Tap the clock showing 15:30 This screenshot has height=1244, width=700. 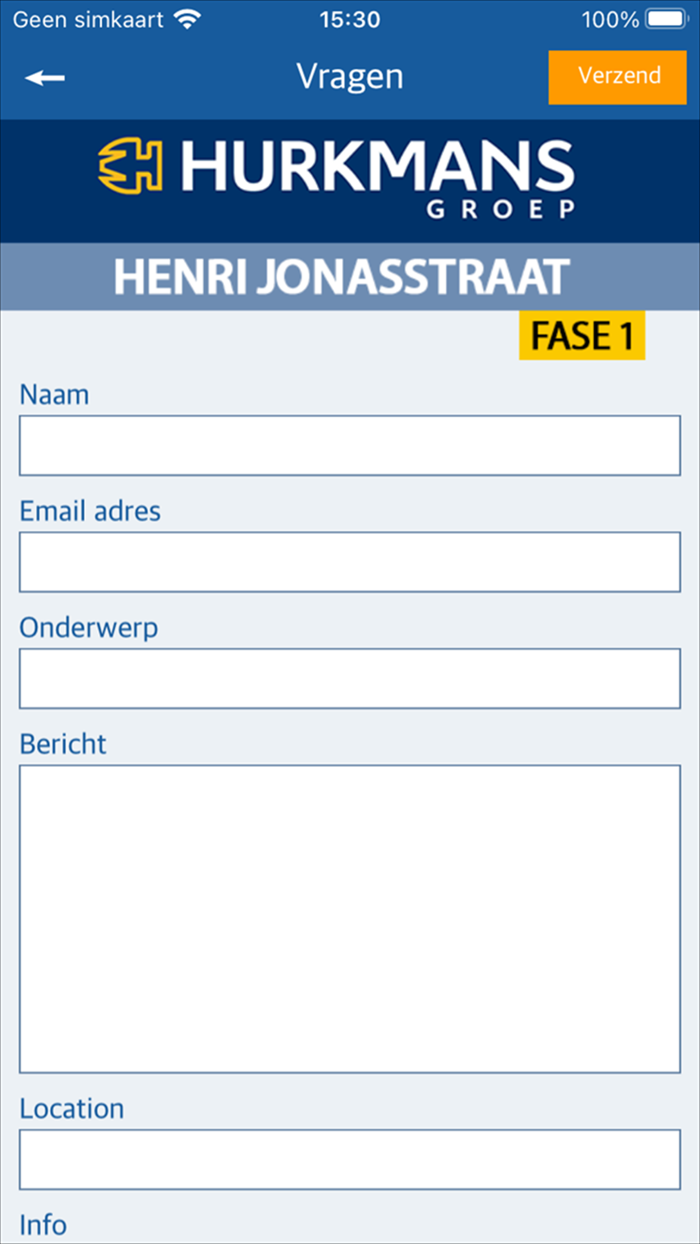click(x=350, y=18)
